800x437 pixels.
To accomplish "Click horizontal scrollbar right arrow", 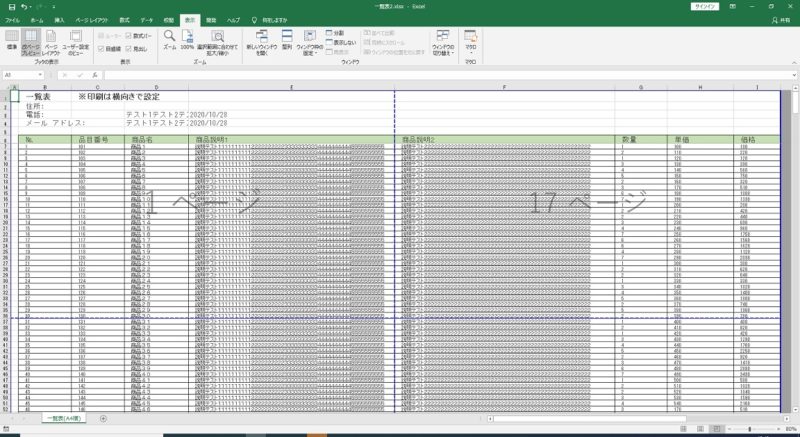I will pos(789,419).
